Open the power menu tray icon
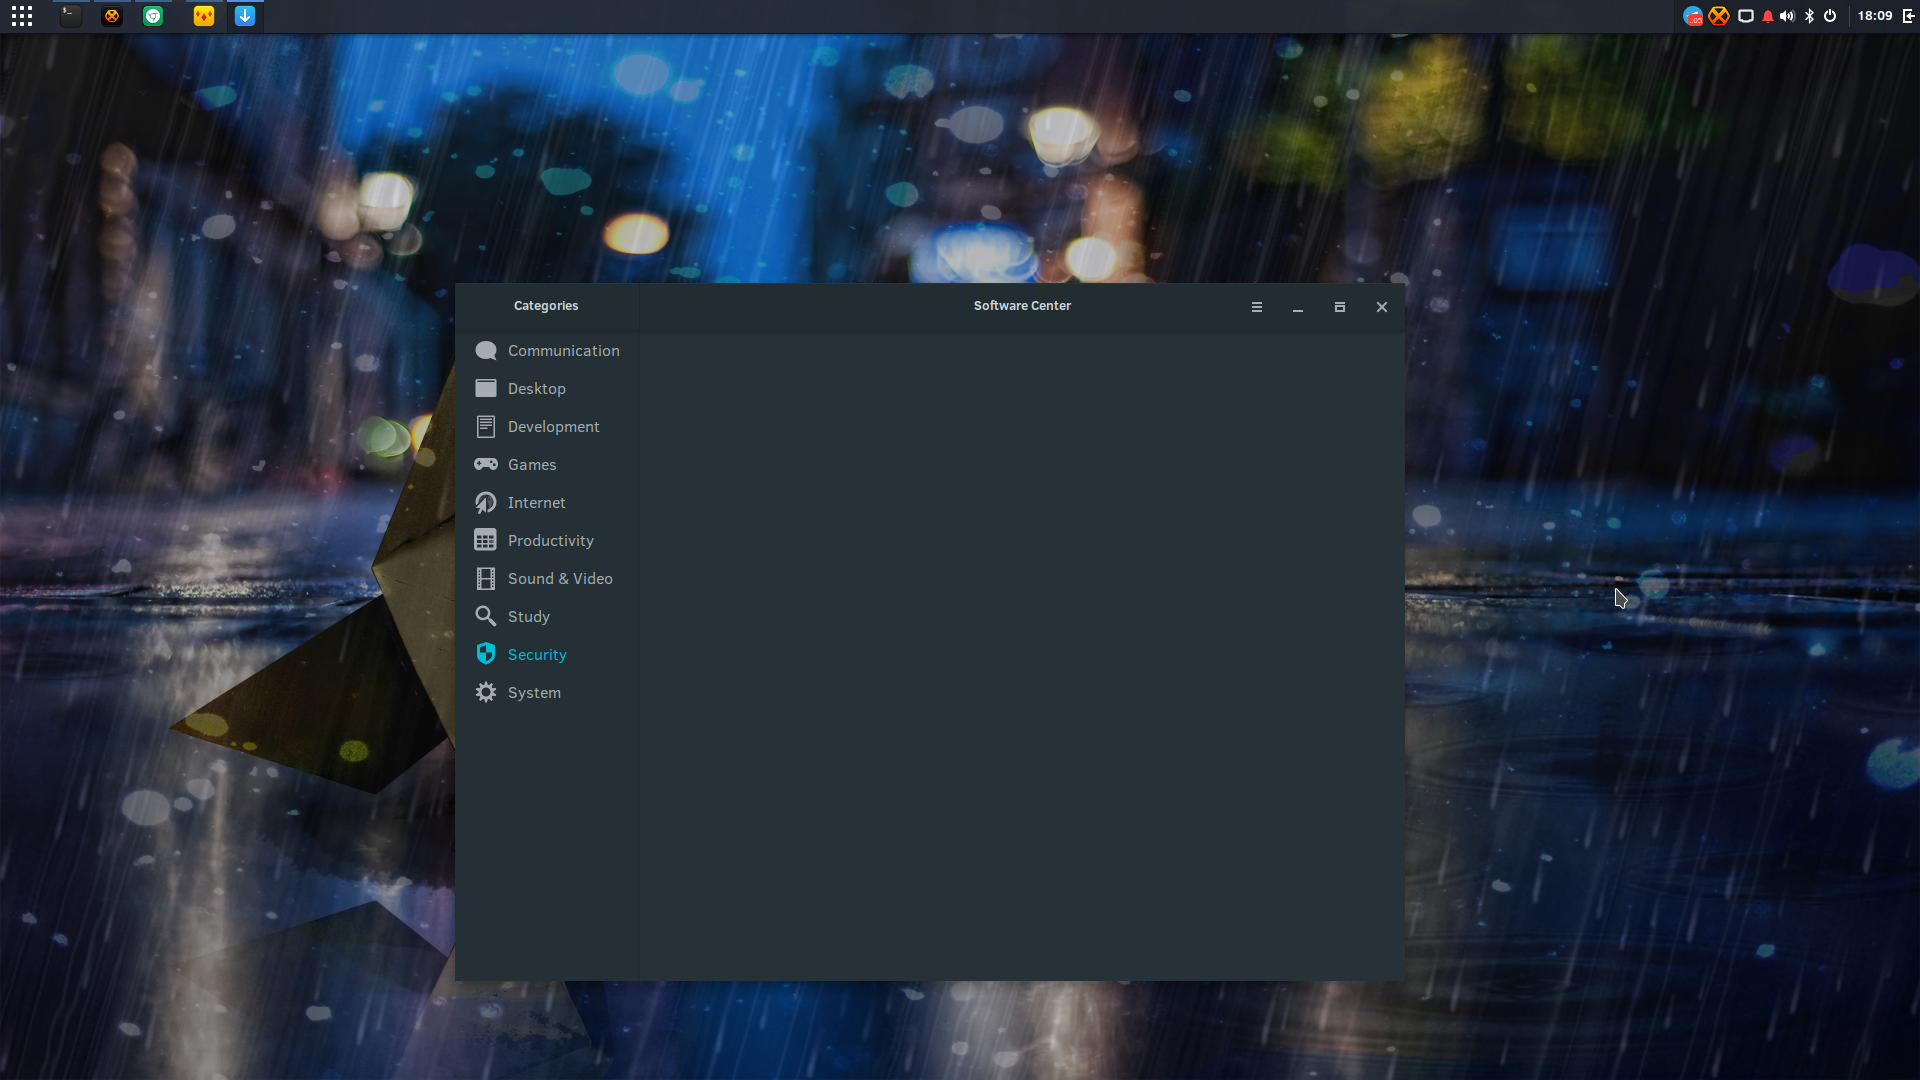Screen dimensions: 1920x1080 (1830, 16)
